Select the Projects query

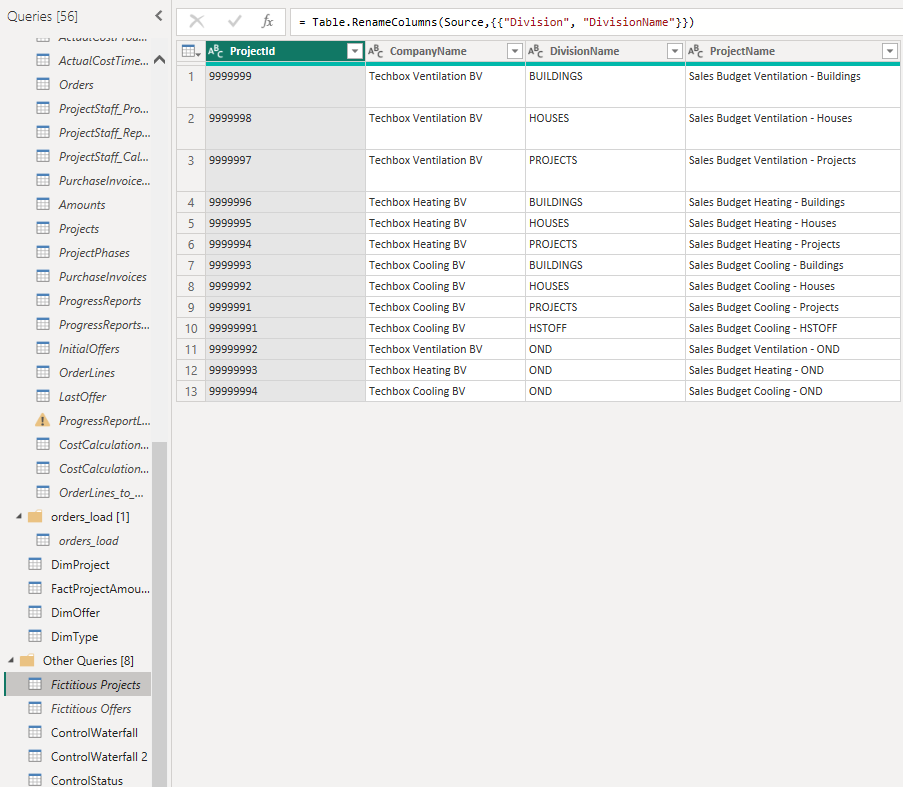coord(79,229)
